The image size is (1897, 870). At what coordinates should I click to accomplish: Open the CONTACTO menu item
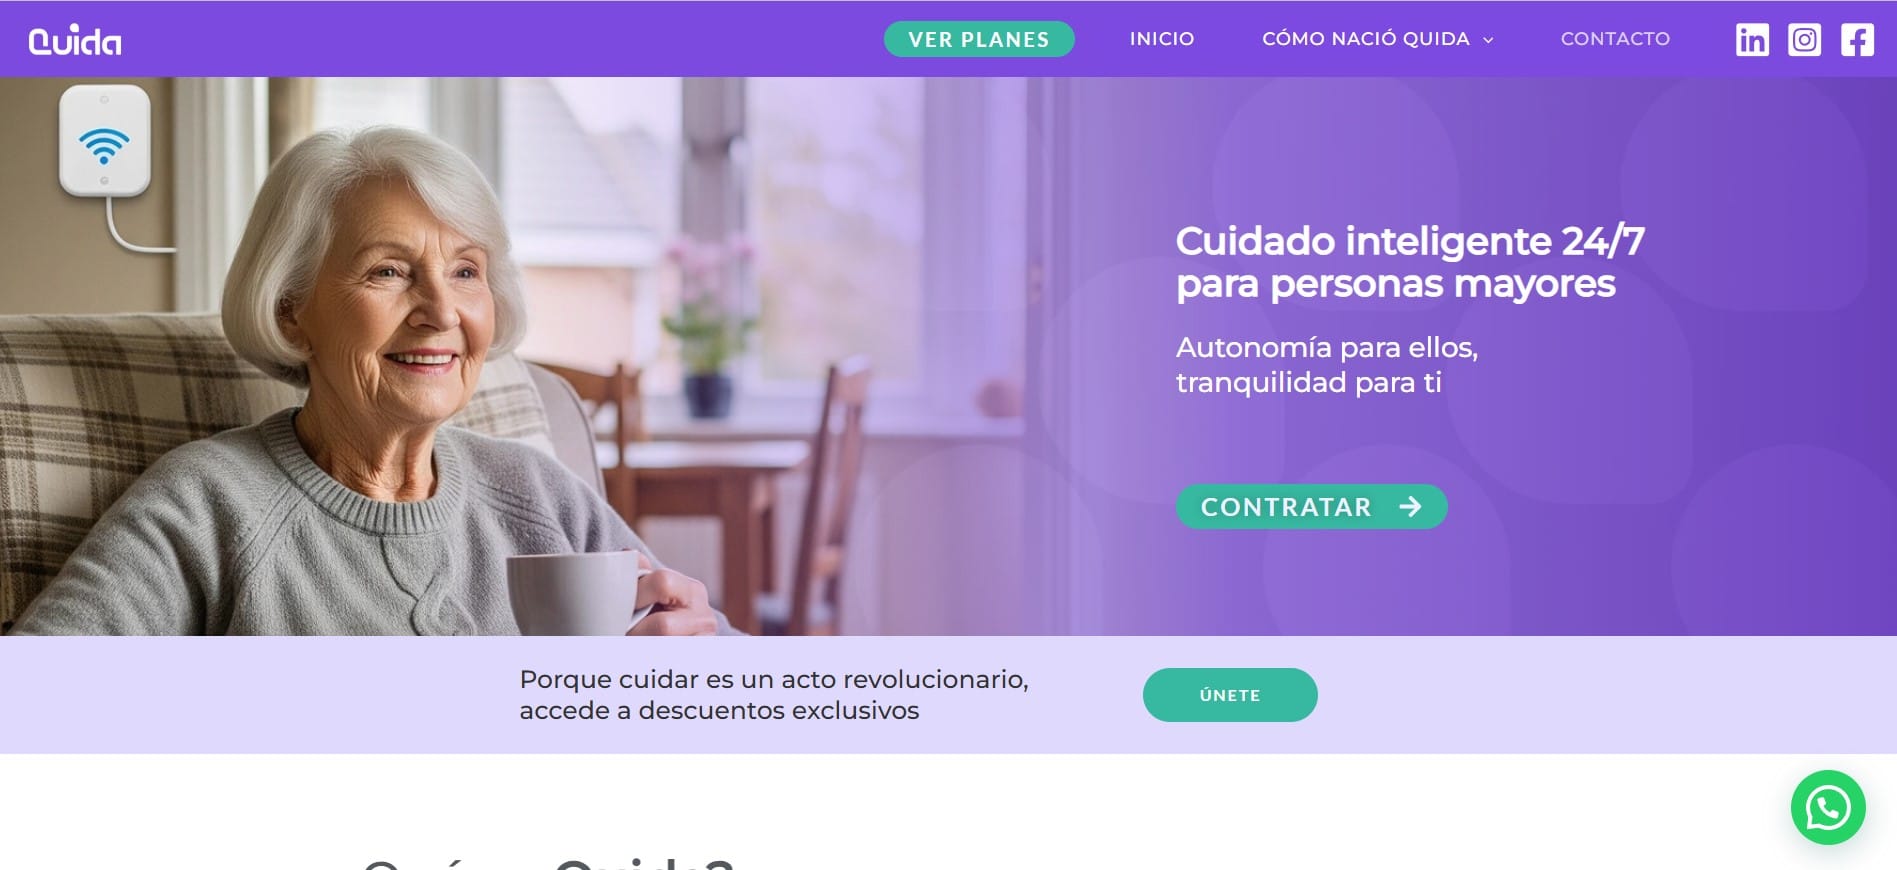[1615, 39]
